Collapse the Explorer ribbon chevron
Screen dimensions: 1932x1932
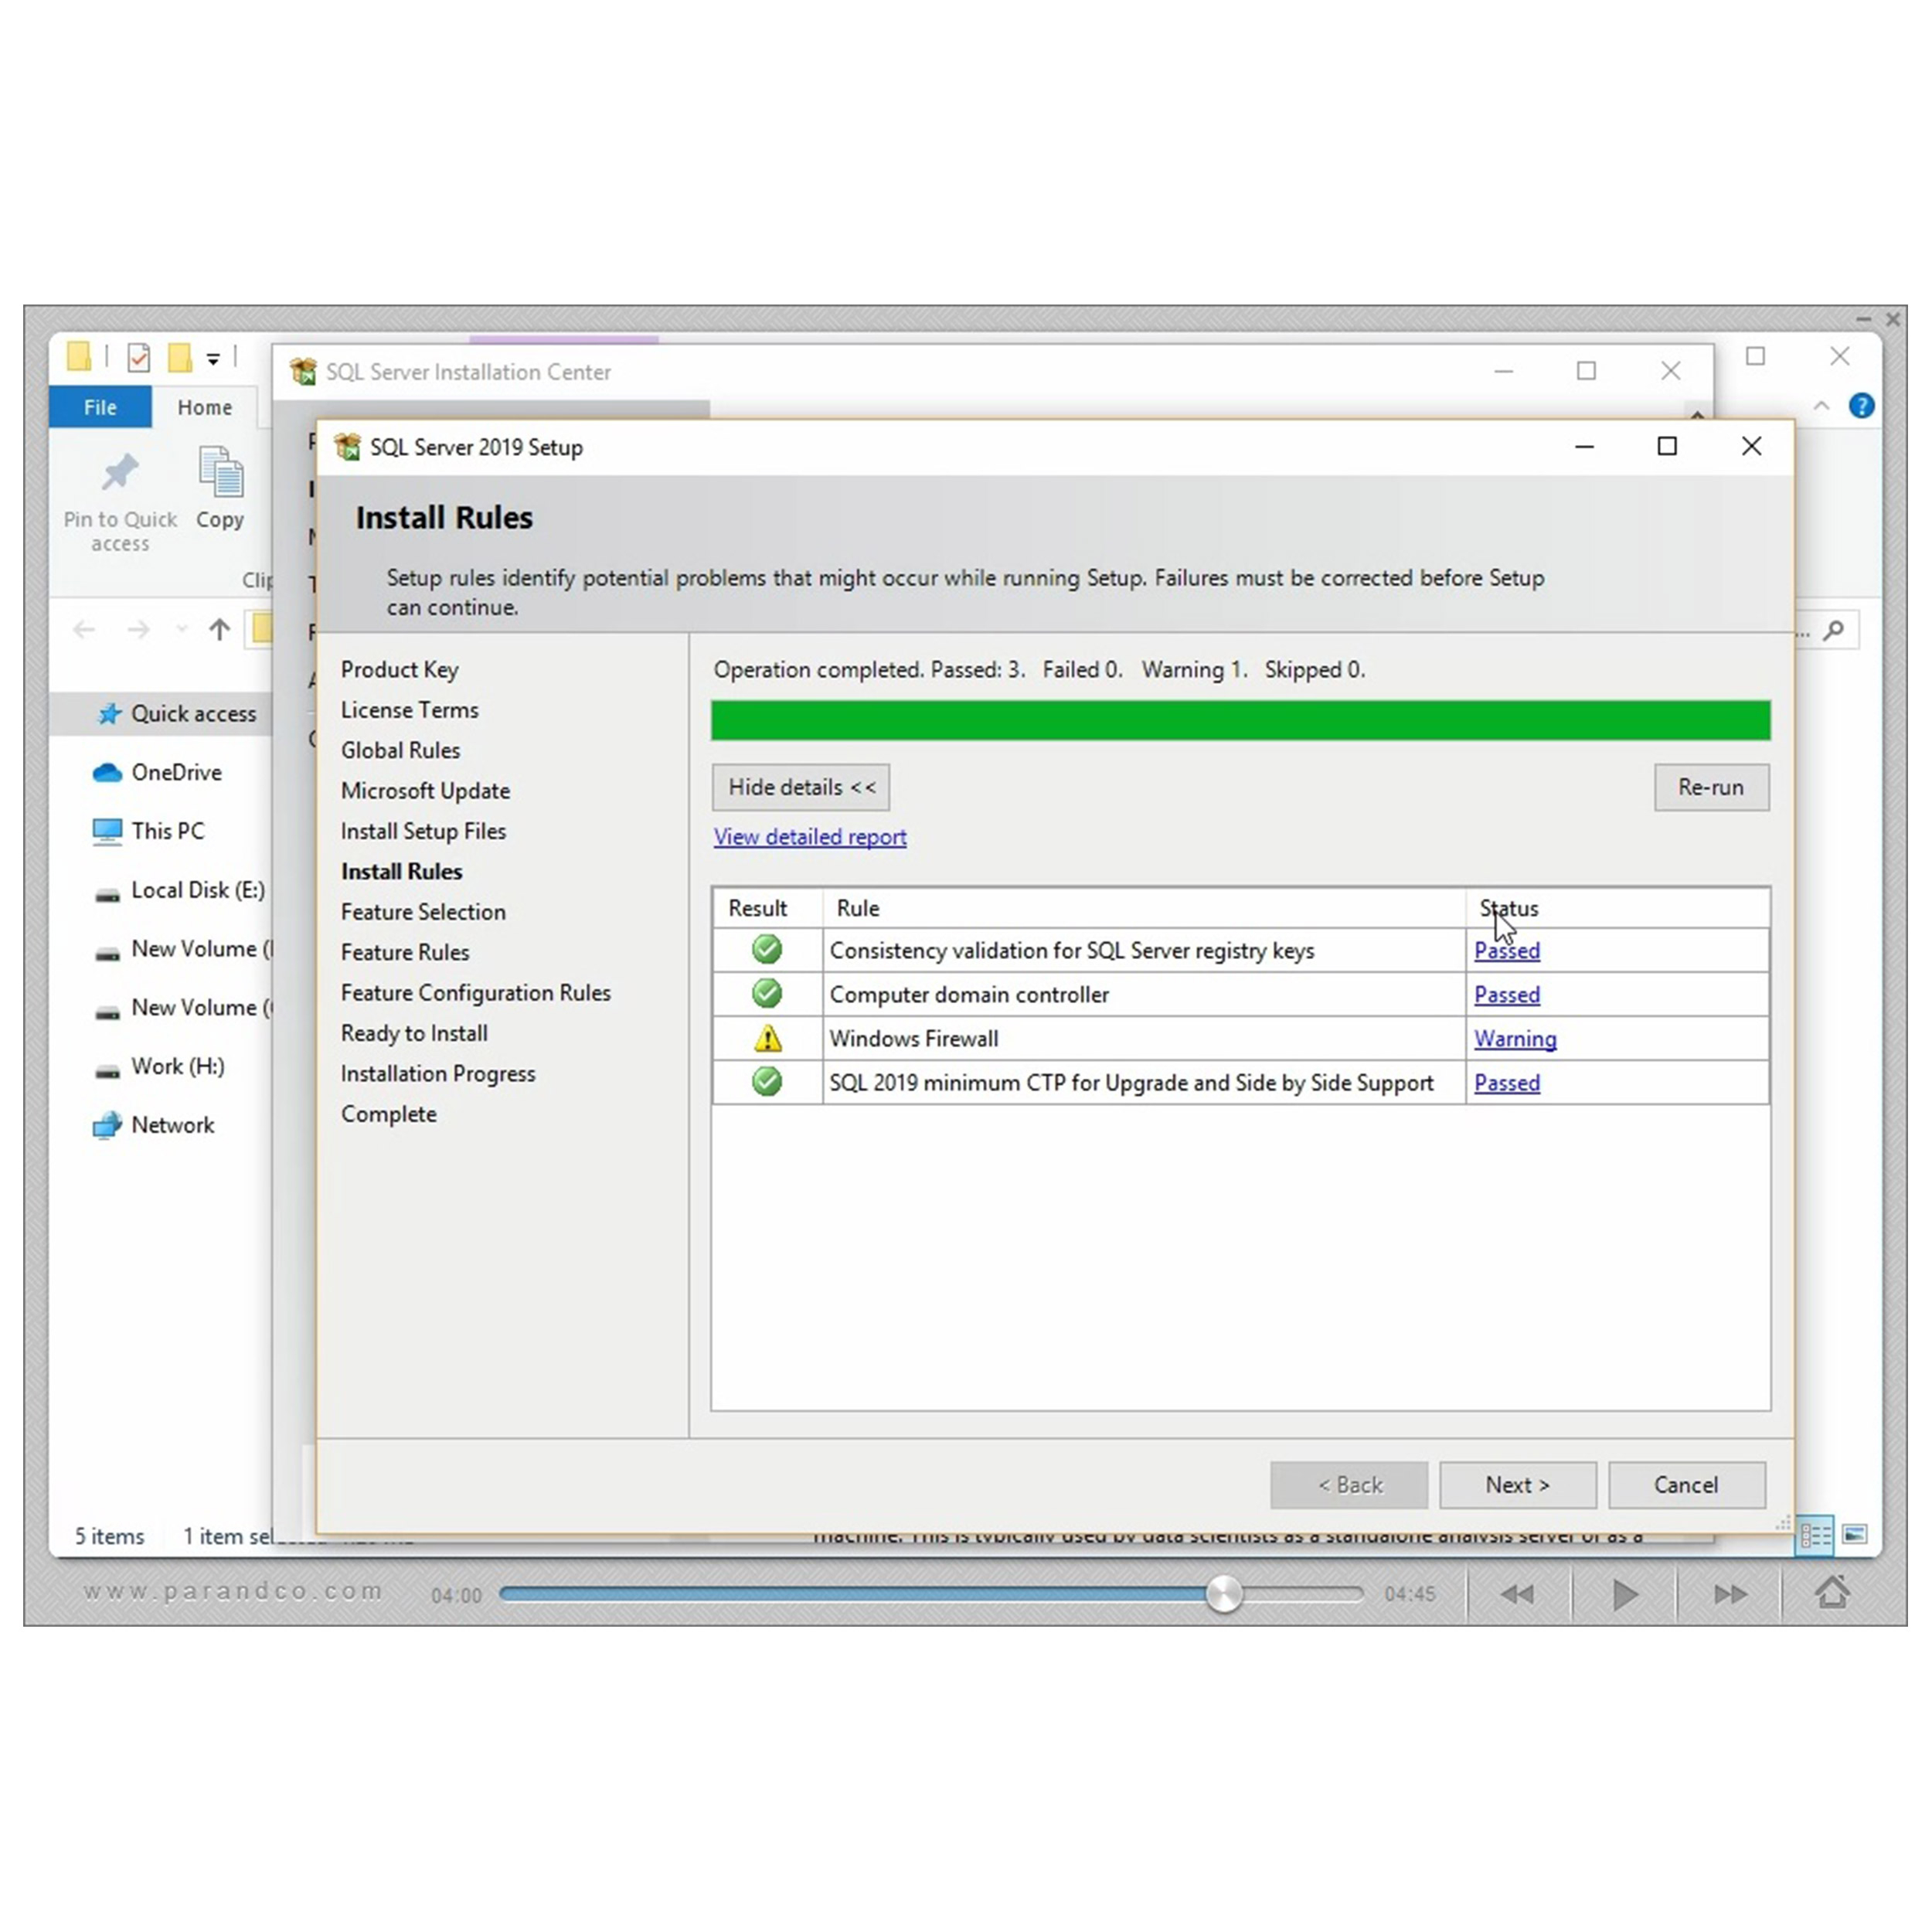(1822, 406)
